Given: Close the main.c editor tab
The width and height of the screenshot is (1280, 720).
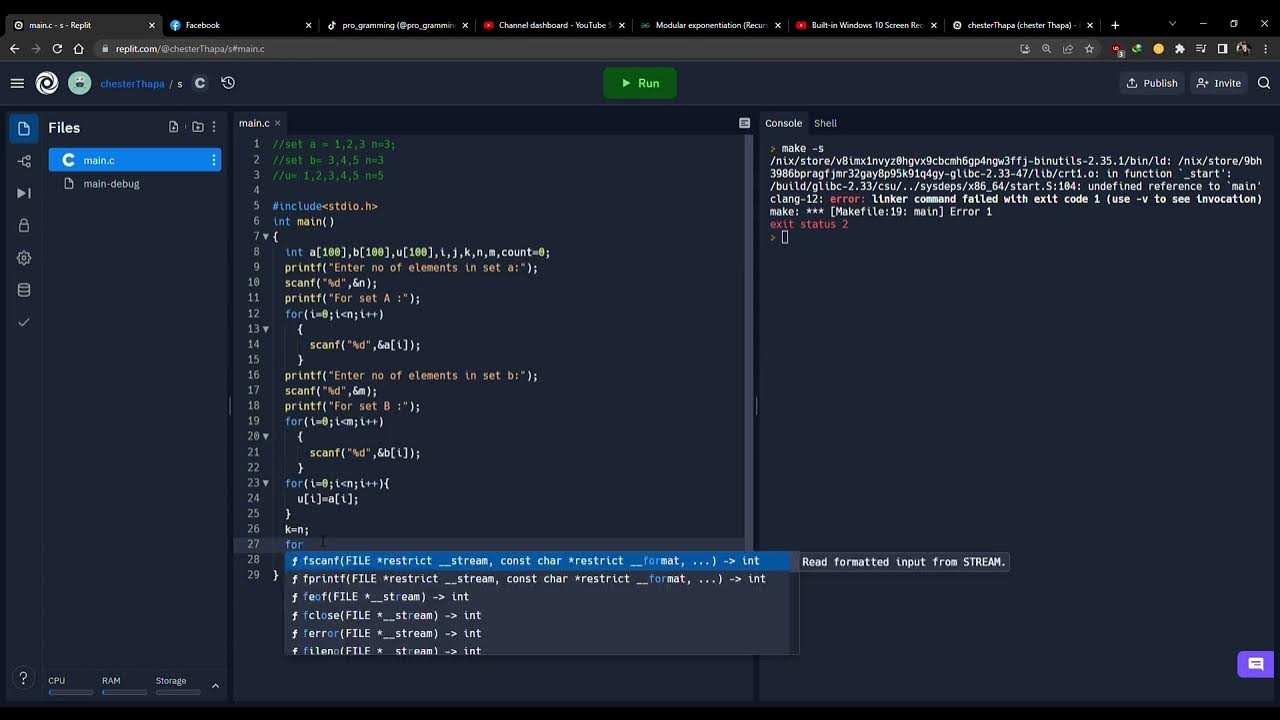Looking at the screenshot, I should pyautogui.click(x=278, y=123).
